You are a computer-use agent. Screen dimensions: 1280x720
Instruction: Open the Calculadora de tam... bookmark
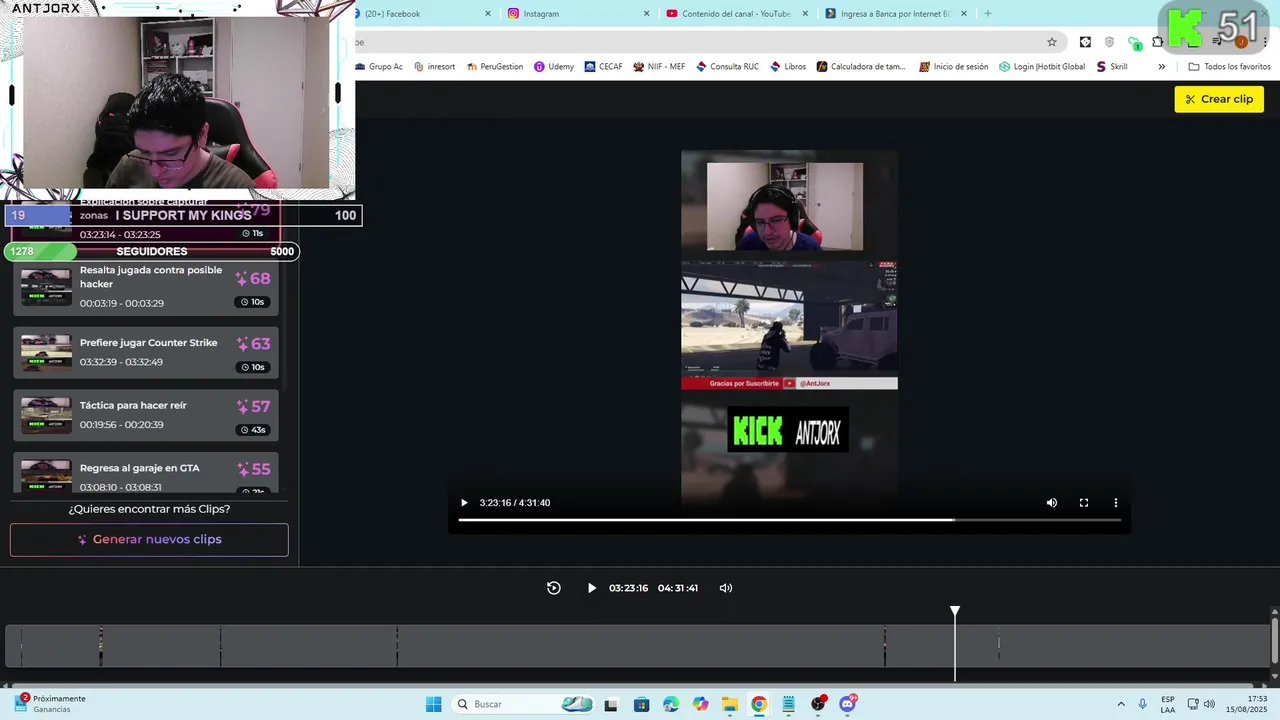[860, 67]
